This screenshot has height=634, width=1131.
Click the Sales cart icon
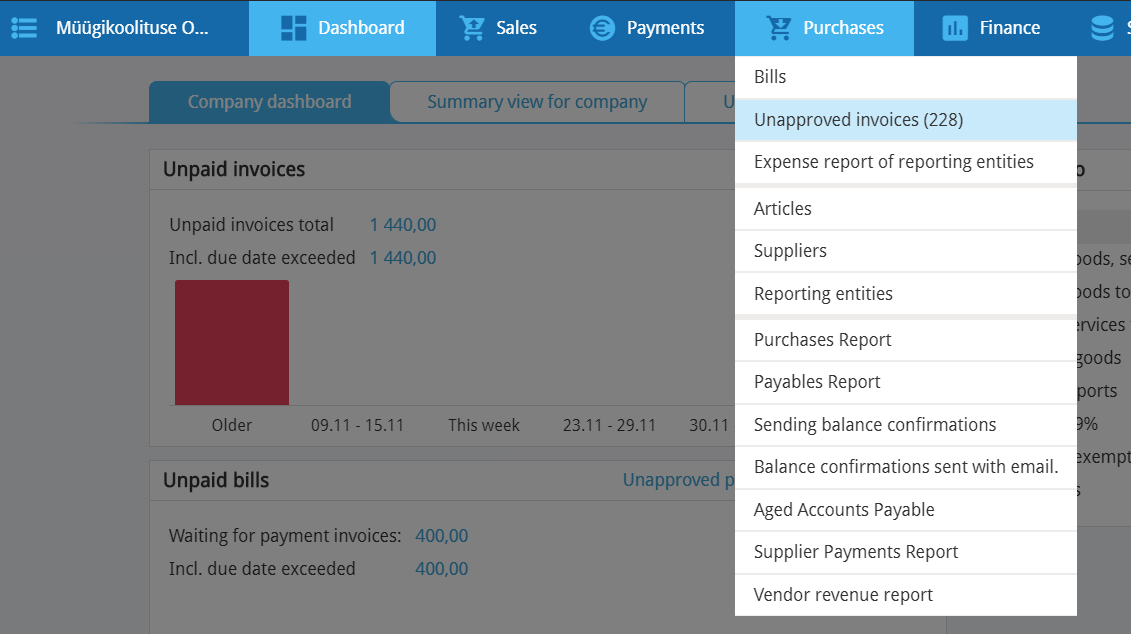click(472, 28)
